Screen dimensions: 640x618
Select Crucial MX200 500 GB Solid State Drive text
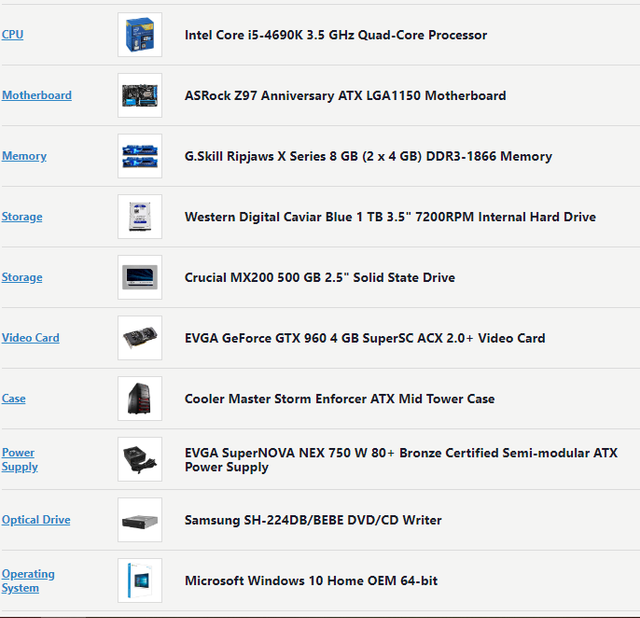[x=320, y=278]
